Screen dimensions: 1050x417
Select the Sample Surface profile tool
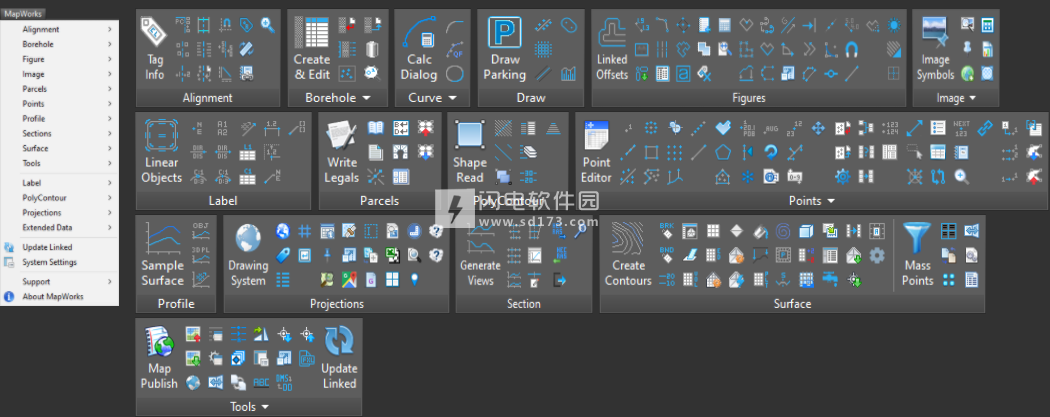pos(162,255)
